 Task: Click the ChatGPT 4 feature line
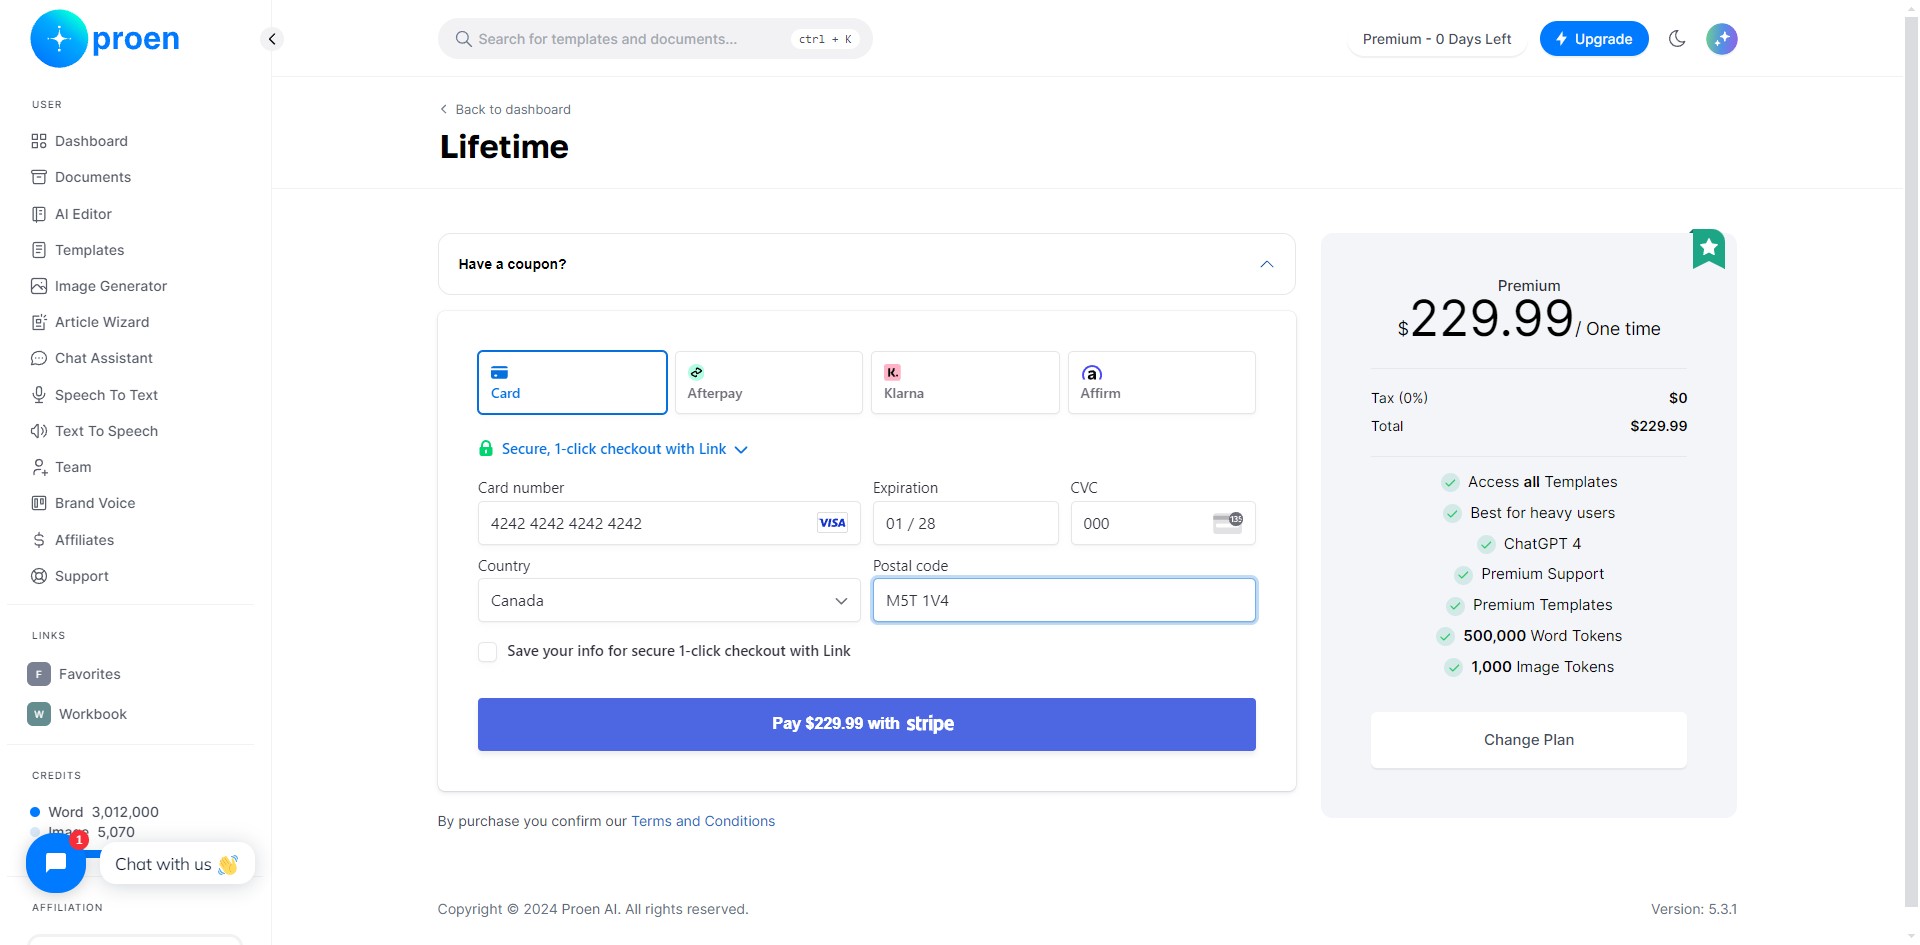point(1529,544)
